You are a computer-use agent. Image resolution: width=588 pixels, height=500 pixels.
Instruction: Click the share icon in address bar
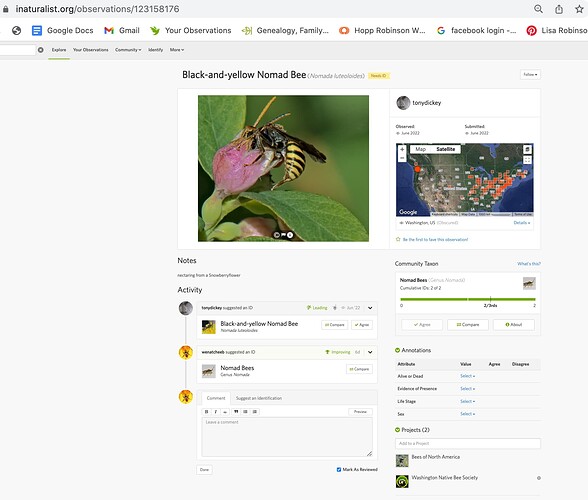coord(559,9)
